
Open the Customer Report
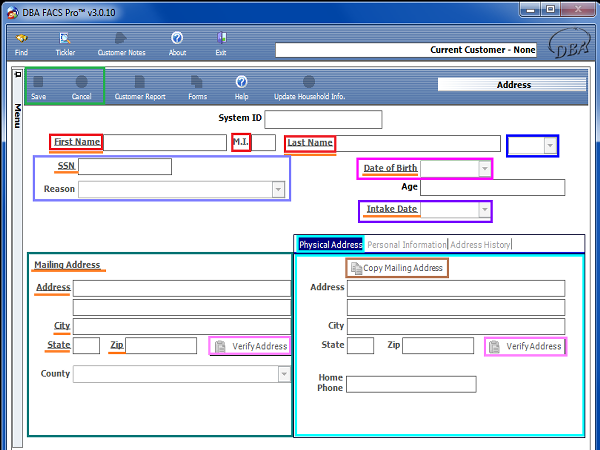point(140,87)
